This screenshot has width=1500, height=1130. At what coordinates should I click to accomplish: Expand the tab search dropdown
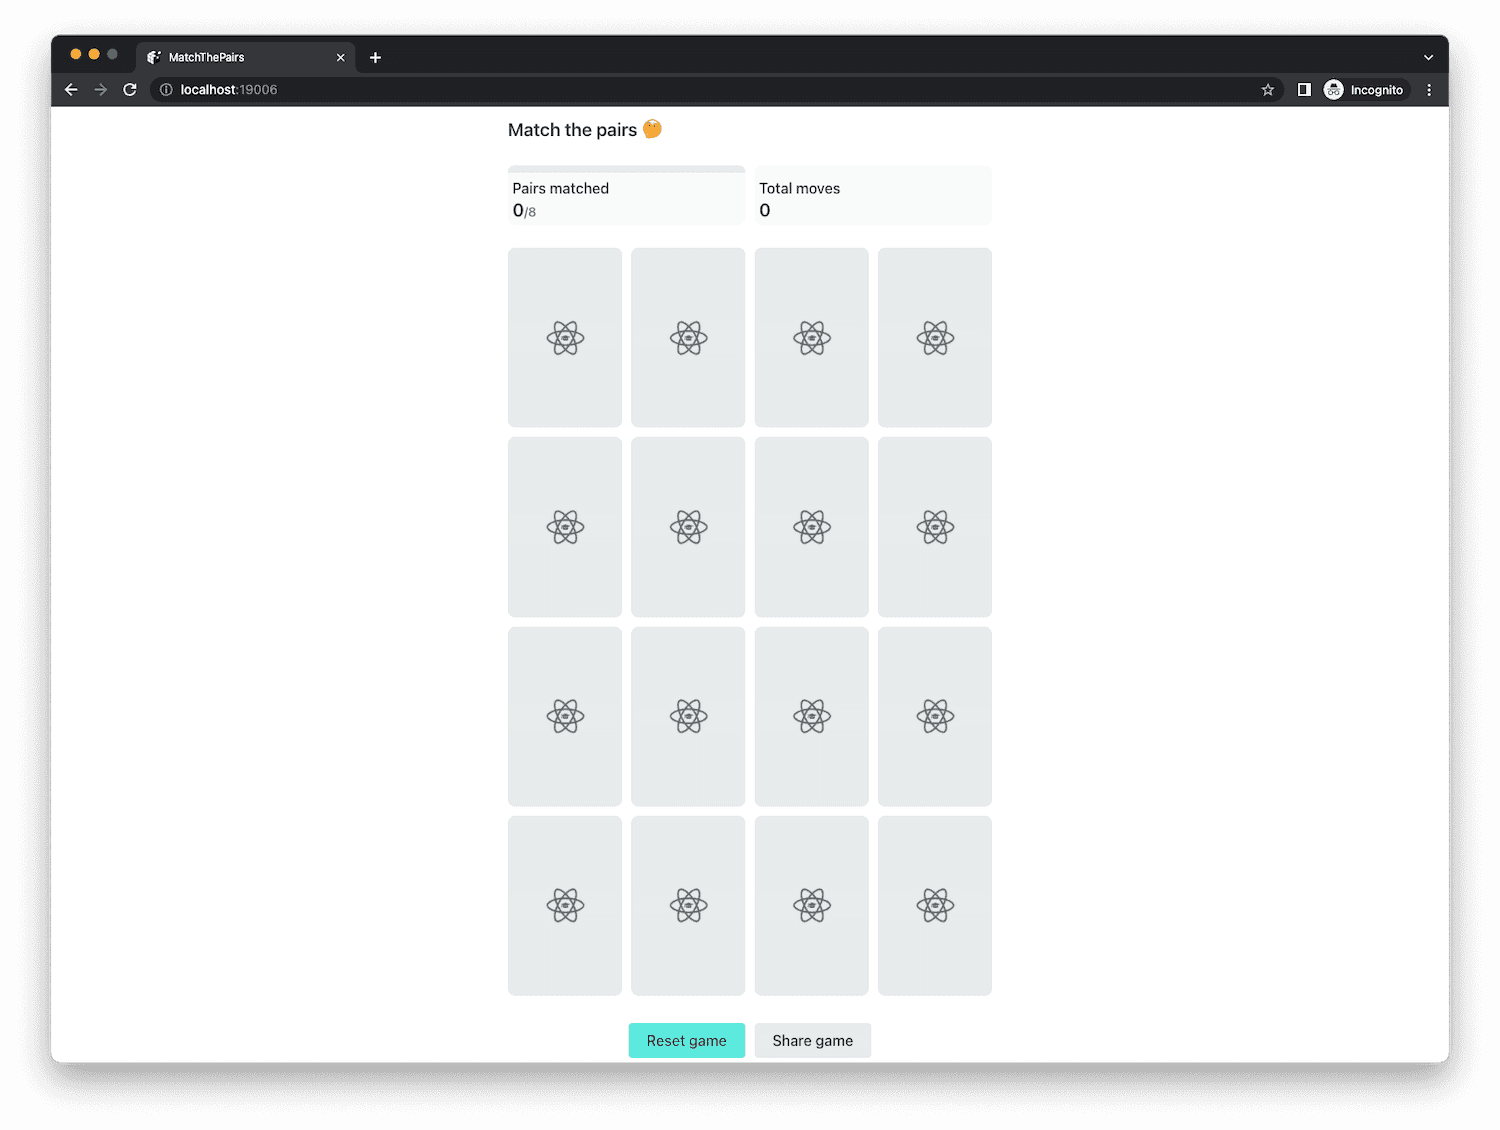1428,58
